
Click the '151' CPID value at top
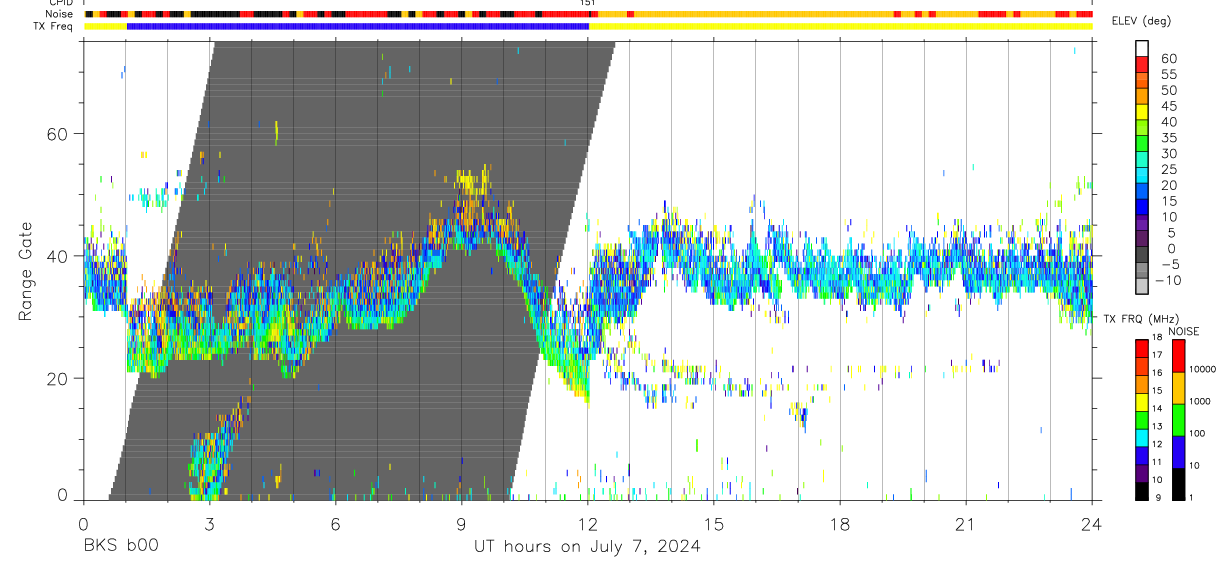(x=588, y=4)
